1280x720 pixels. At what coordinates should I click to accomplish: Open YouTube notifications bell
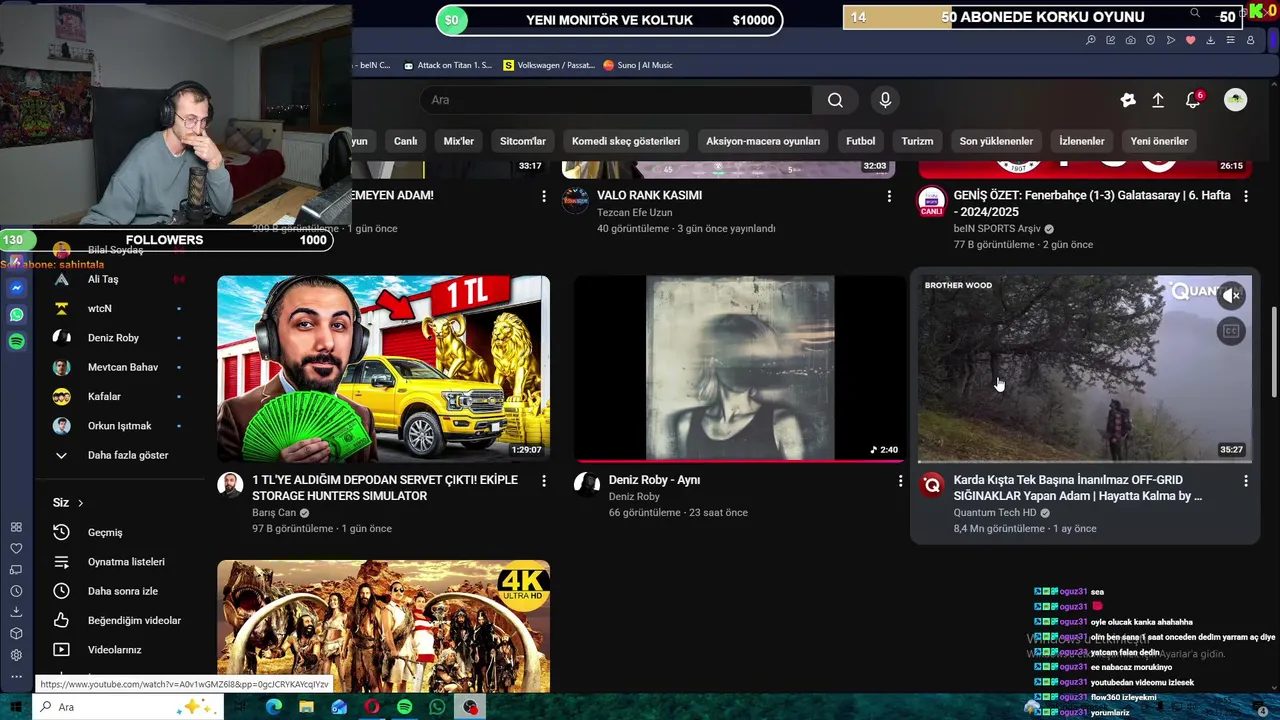click(x=1193, y=100)
